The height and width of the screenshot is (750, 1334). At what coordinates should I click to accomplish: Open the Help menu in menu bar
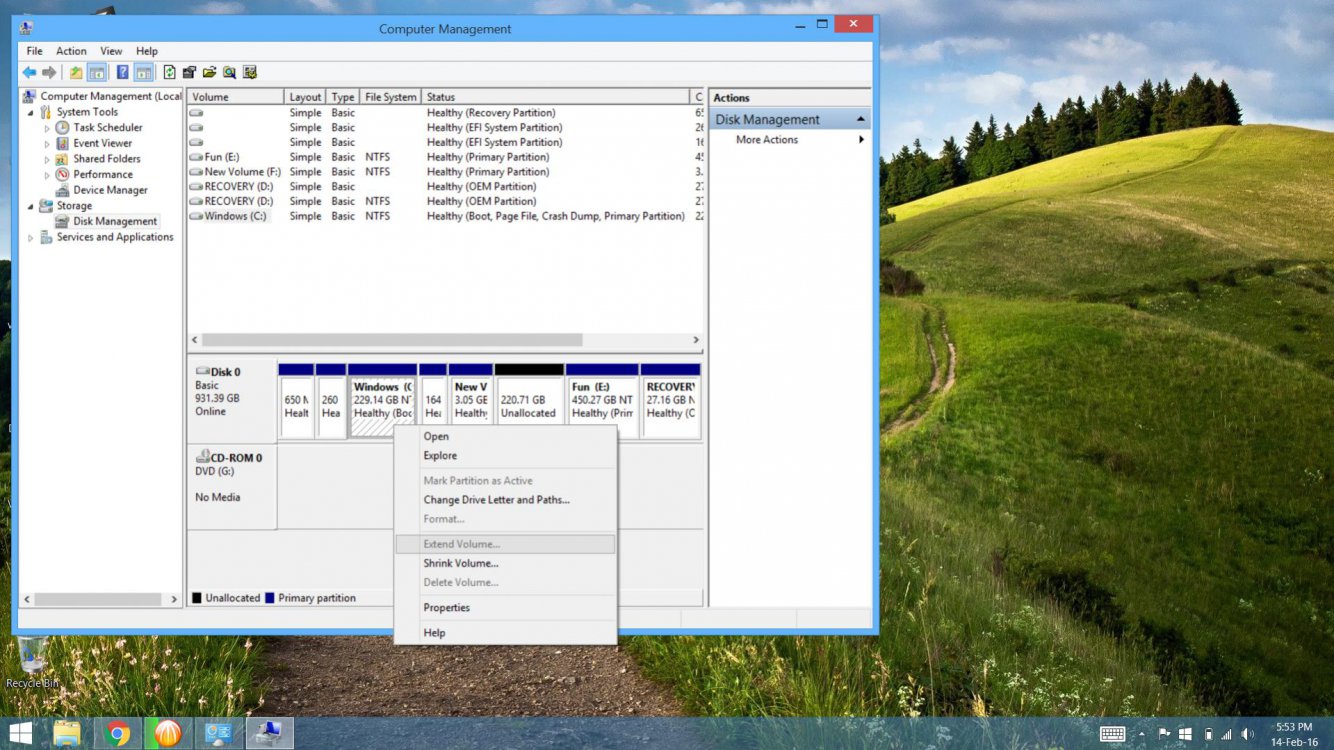147,51
